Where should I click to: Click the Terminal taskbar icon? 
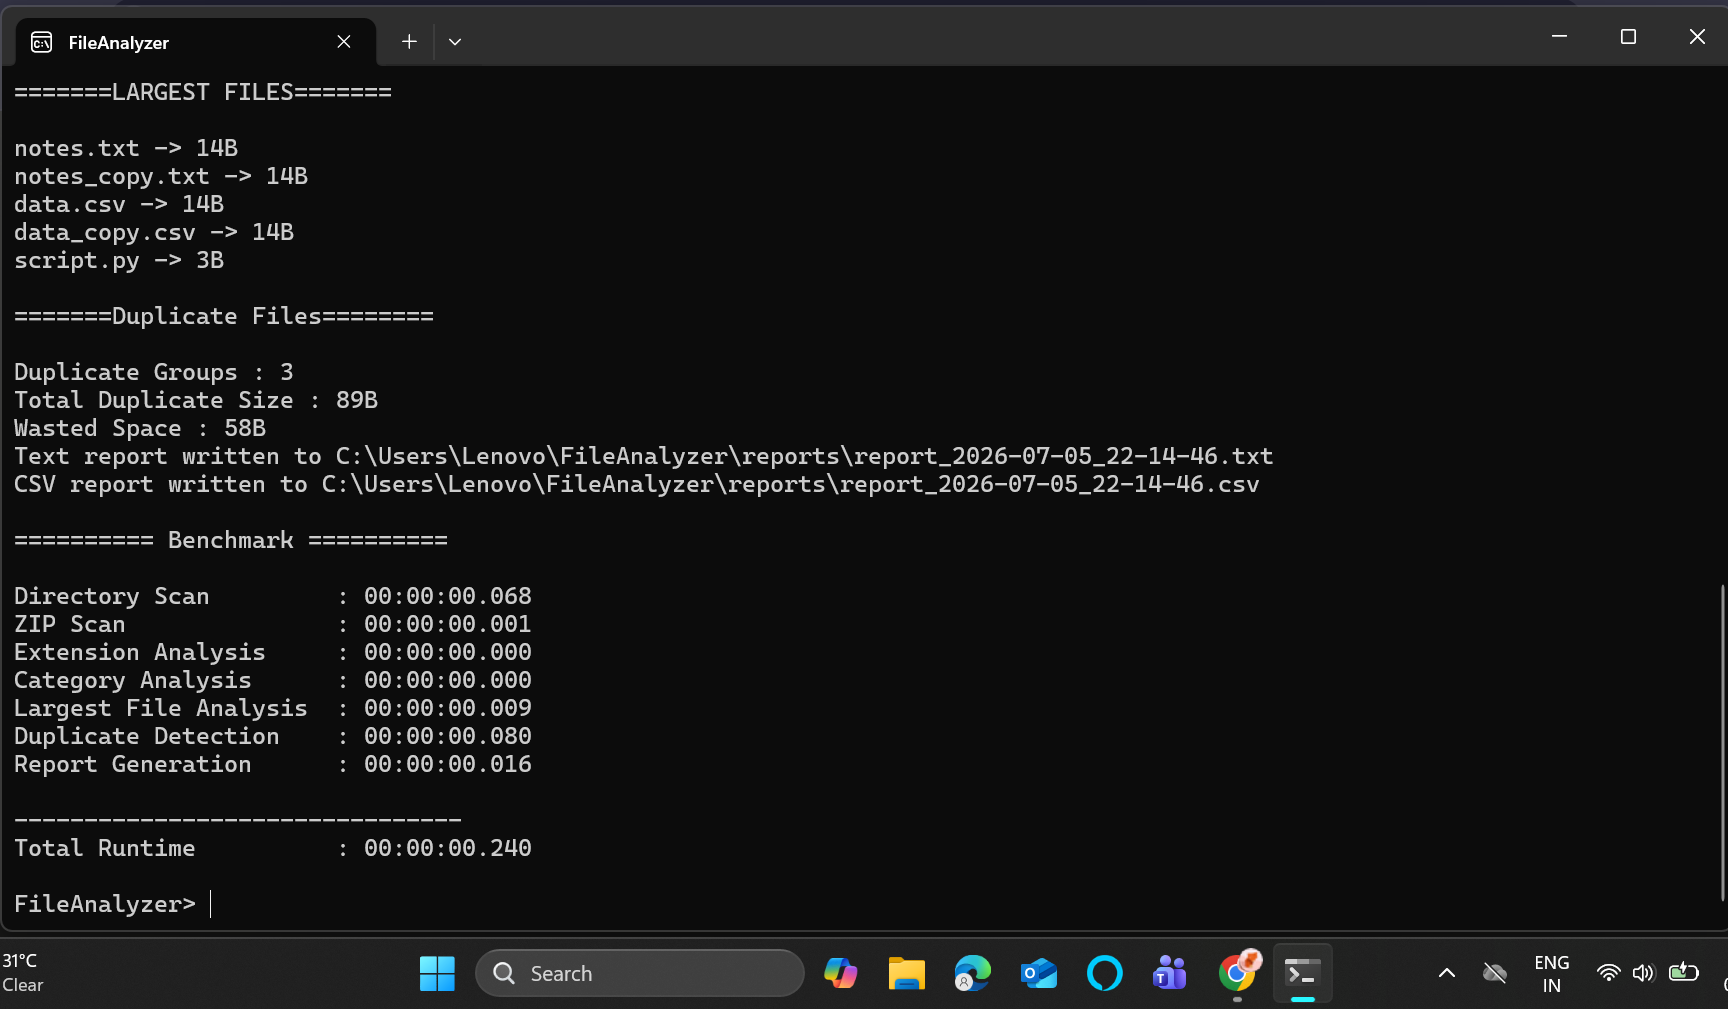(1302, 973)
